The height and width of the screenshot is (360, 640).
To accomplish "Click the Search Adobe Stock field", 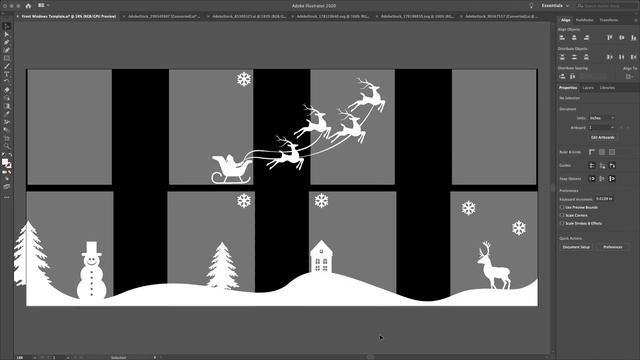I will pyautogui.click(x=607, y=6).
